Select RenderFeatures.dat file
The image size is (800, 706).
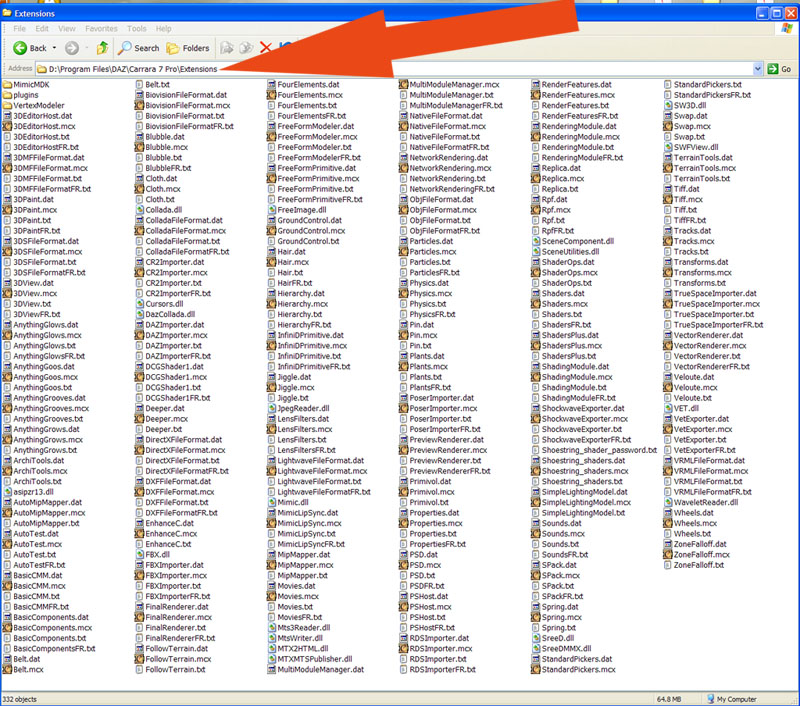(x=571, y=85)
